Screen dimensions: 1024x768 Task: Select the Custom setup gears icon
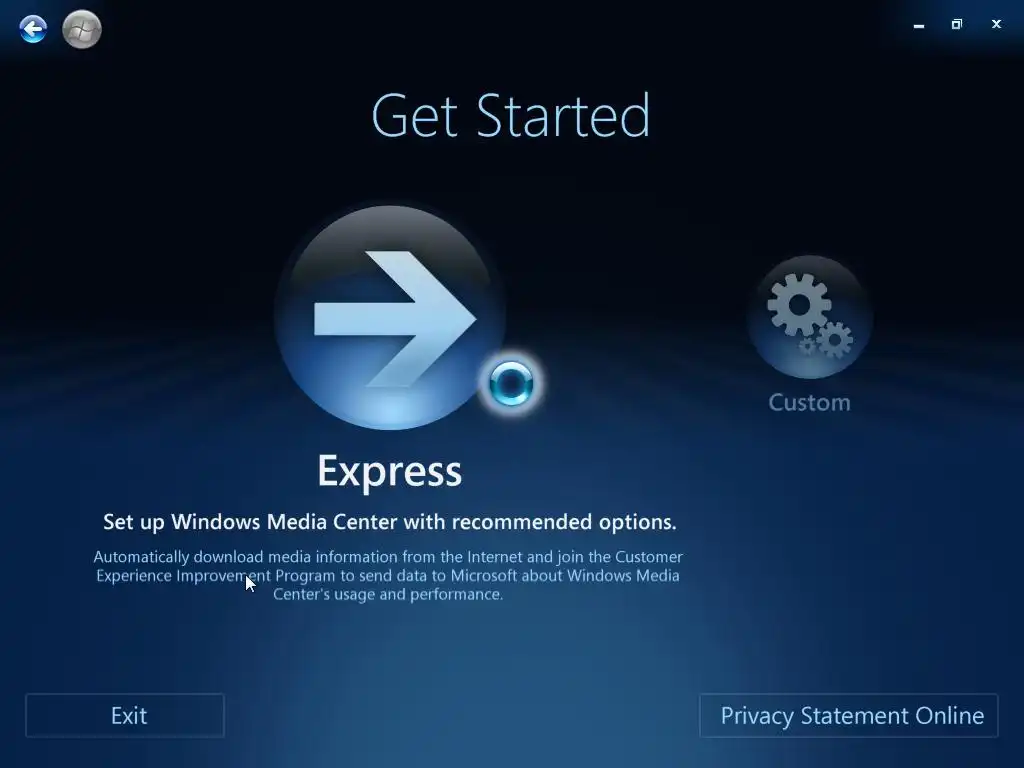[810, 317]
